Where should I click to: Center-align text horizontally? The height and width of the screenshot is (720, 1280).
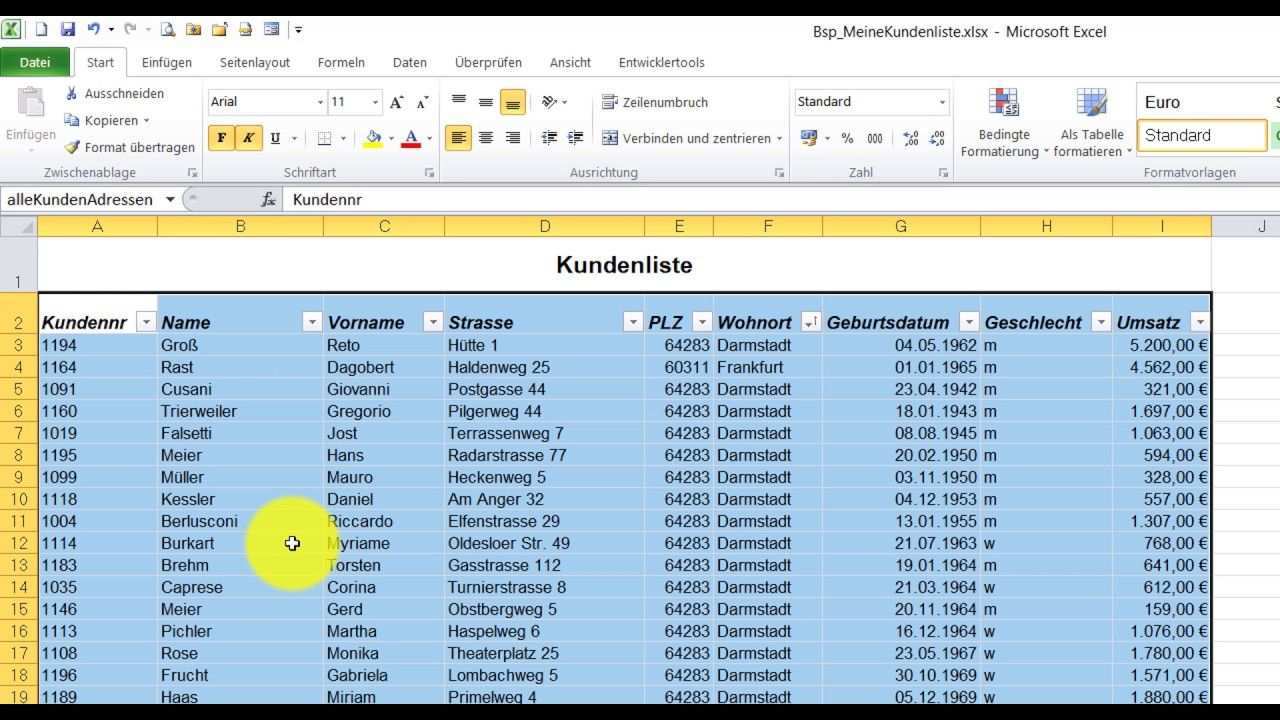point(486,138)
